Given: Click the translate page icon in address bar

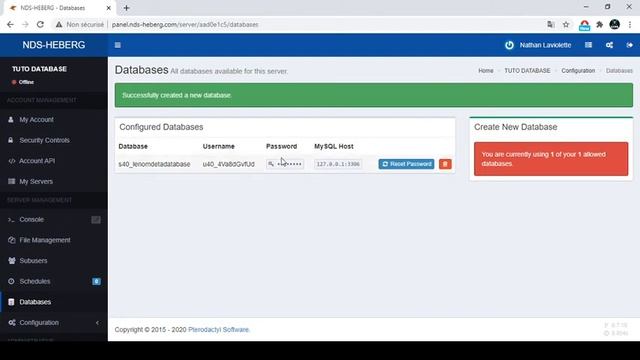Looking at the screenshot, I should (x=551, y=24).
